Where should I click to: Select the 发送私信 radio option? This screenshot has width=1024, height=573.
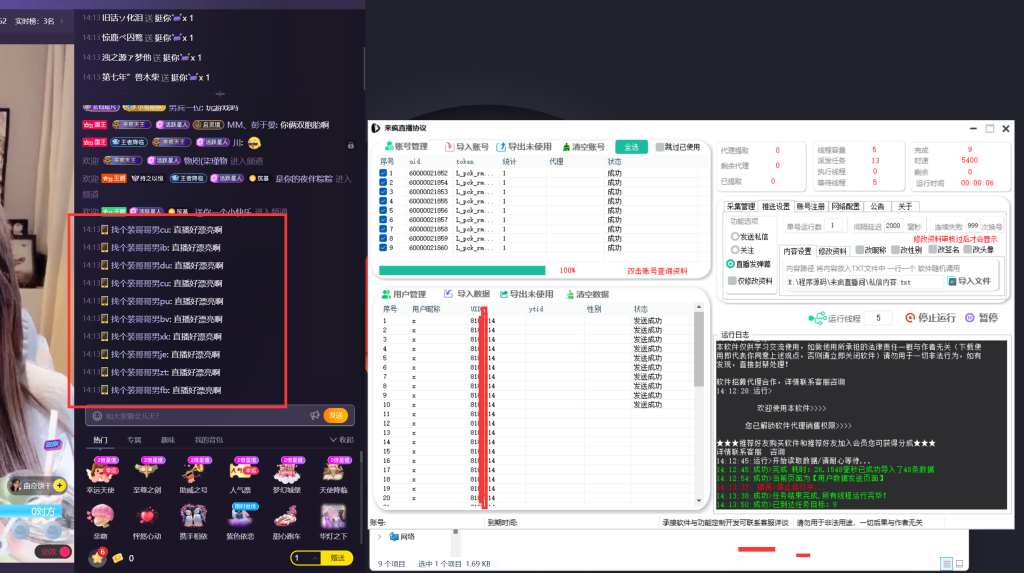(733, 236)
